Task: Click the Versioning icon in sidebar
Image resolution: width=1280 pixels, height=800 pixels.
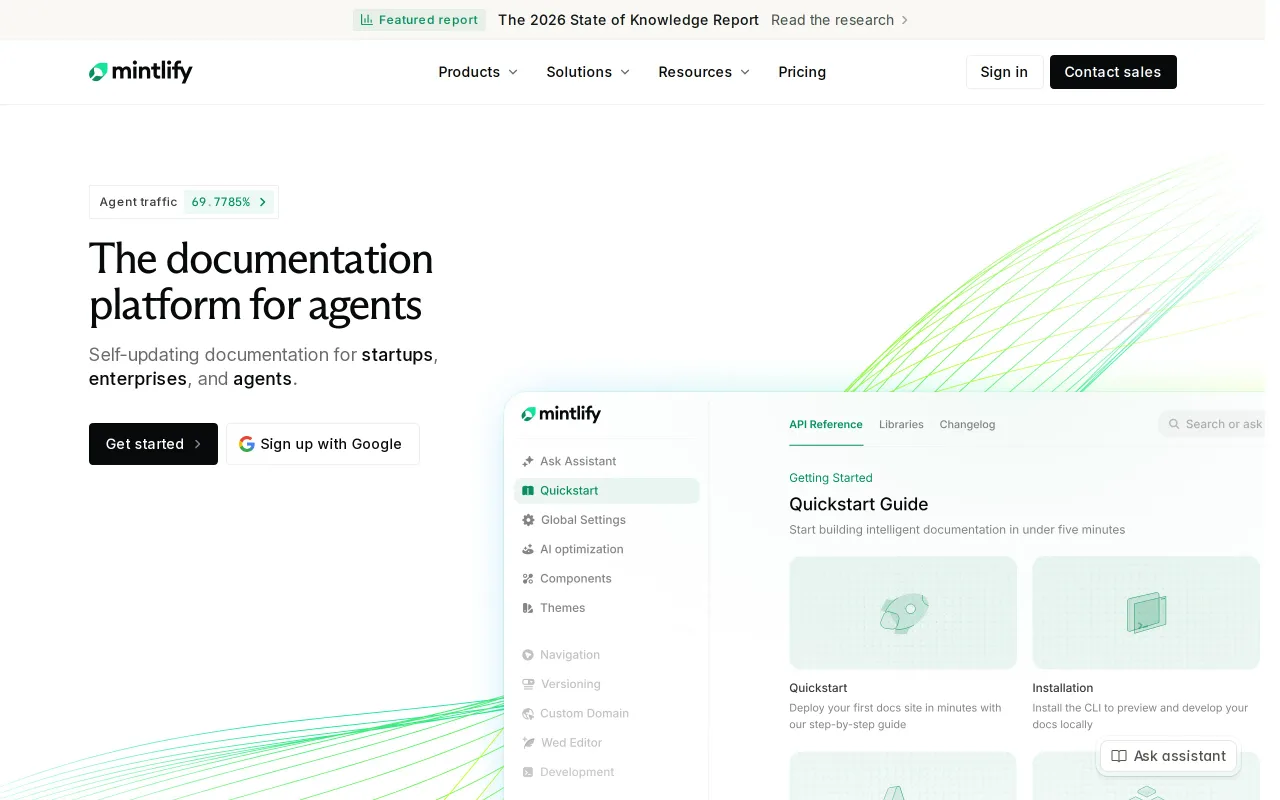Action: pyautogui.click(x=528, y=684)
